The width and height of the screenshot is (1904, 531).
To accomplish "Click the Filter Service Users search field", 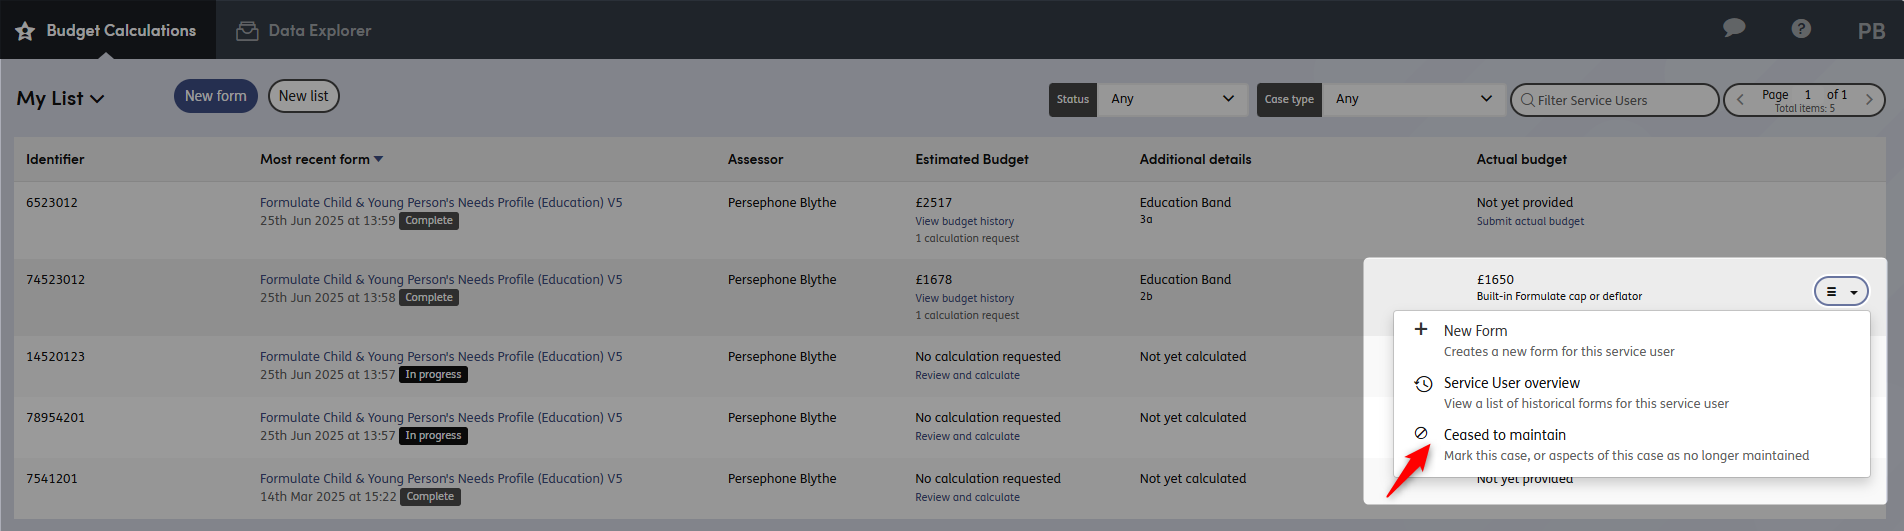I will (x=1614, y=100).
